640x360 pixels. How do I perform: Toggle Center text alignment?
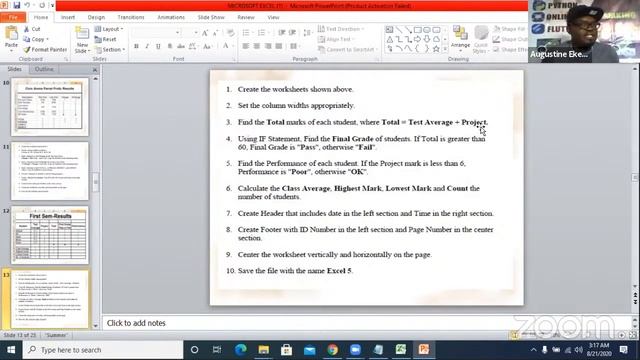tap(257, 46)
